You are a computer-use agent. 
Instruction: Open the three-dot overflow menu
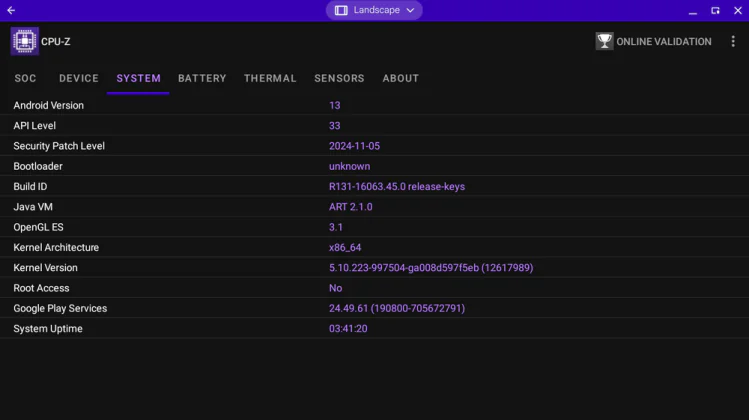click(x=733, y=42)
